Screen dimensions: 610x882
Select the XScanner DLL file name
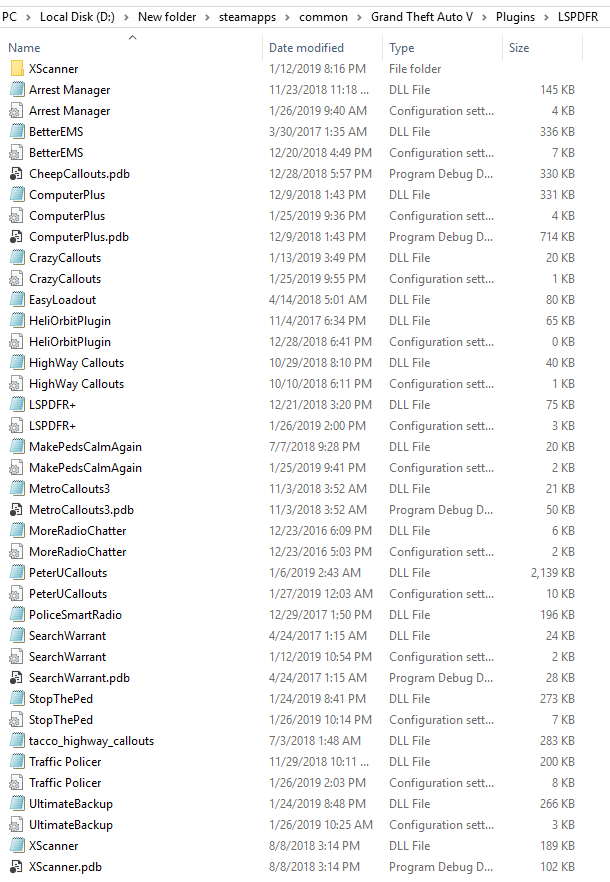(53, 845)
